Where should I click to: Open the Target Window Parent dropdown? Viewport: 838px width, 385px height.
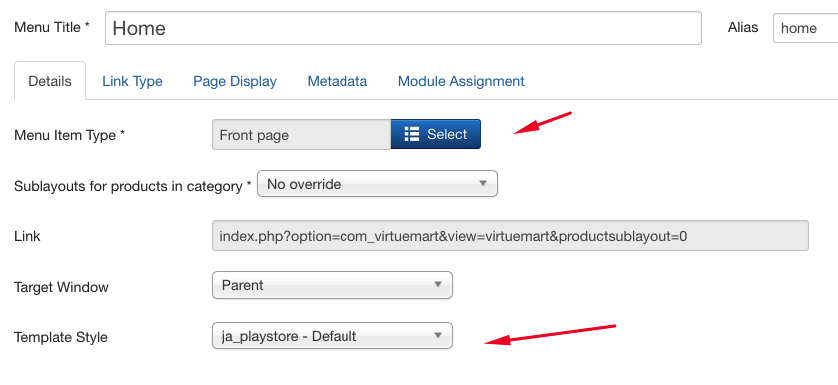(332, 285)
